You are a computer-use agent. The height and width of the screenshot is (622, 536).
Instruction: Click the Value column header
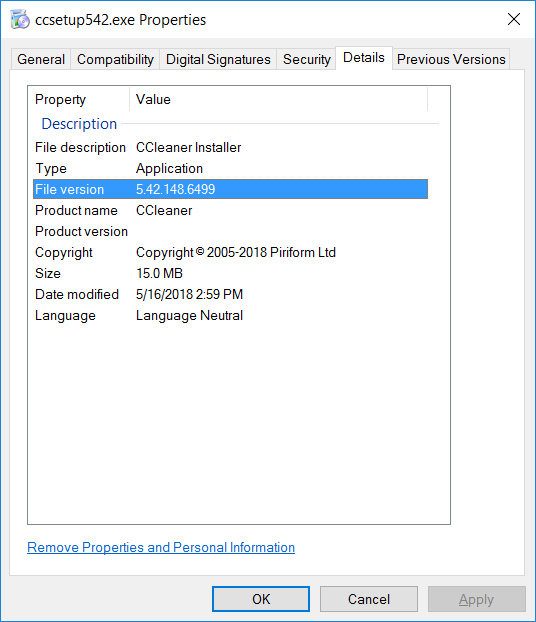[279, 99]
